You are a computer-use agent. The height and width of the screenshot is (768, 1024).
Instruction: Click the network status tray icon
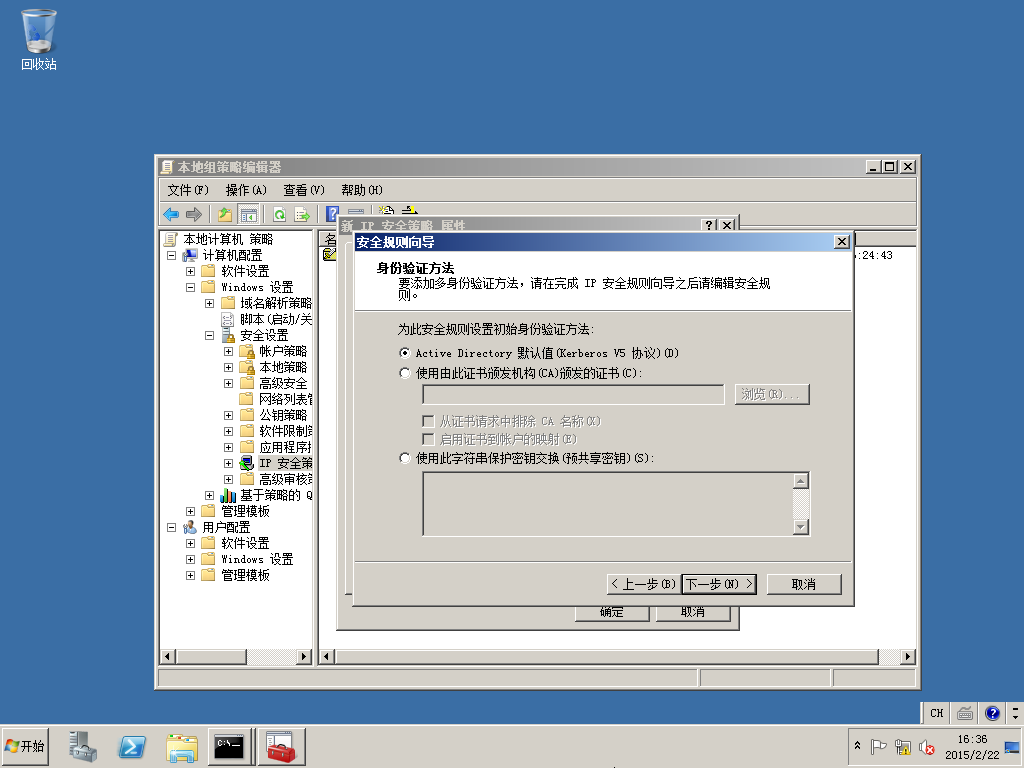(x=903, y=746)
